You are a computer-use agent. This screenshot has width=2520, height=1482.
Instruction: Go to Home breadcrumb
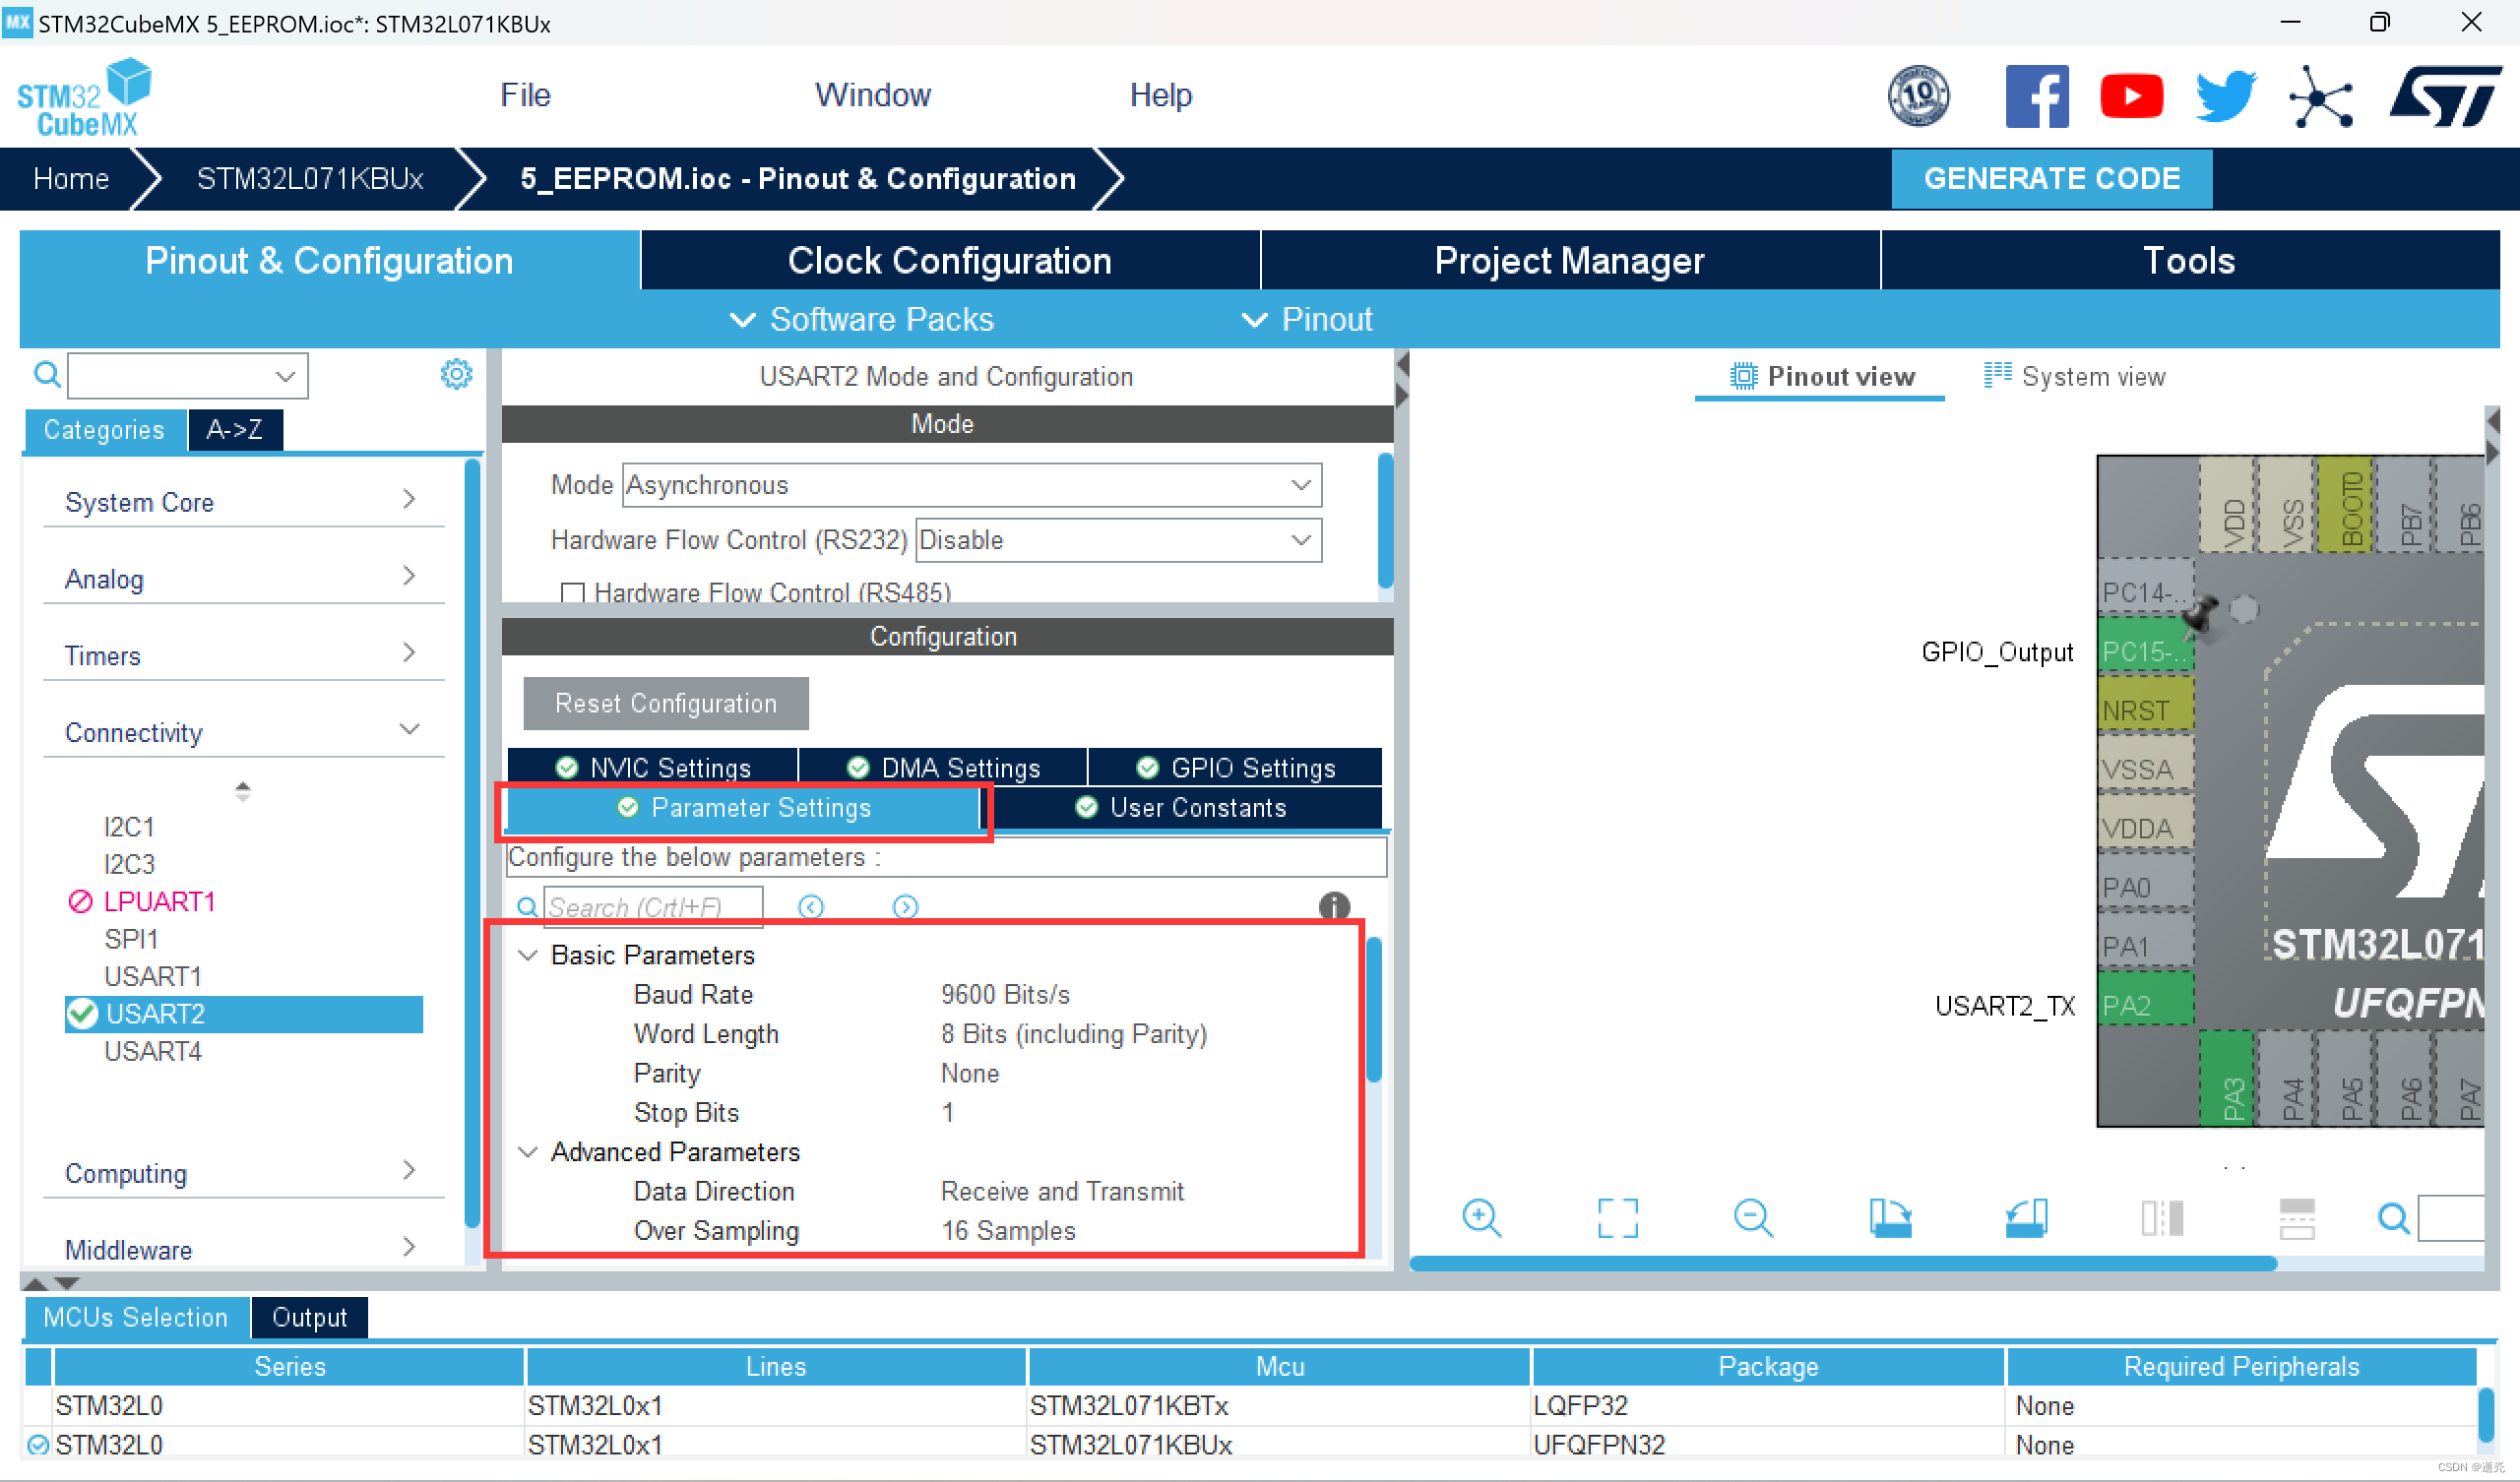pos(70,178)
